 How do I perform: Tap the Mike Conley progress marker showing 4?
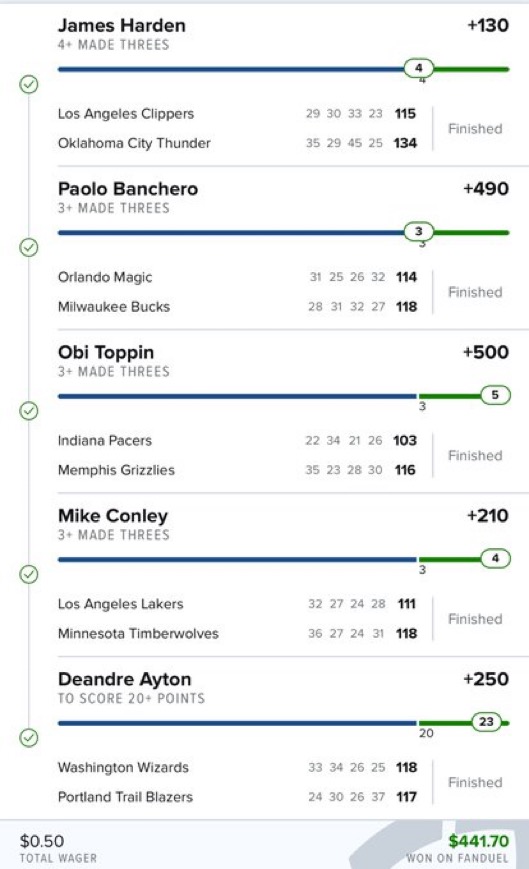495,558
